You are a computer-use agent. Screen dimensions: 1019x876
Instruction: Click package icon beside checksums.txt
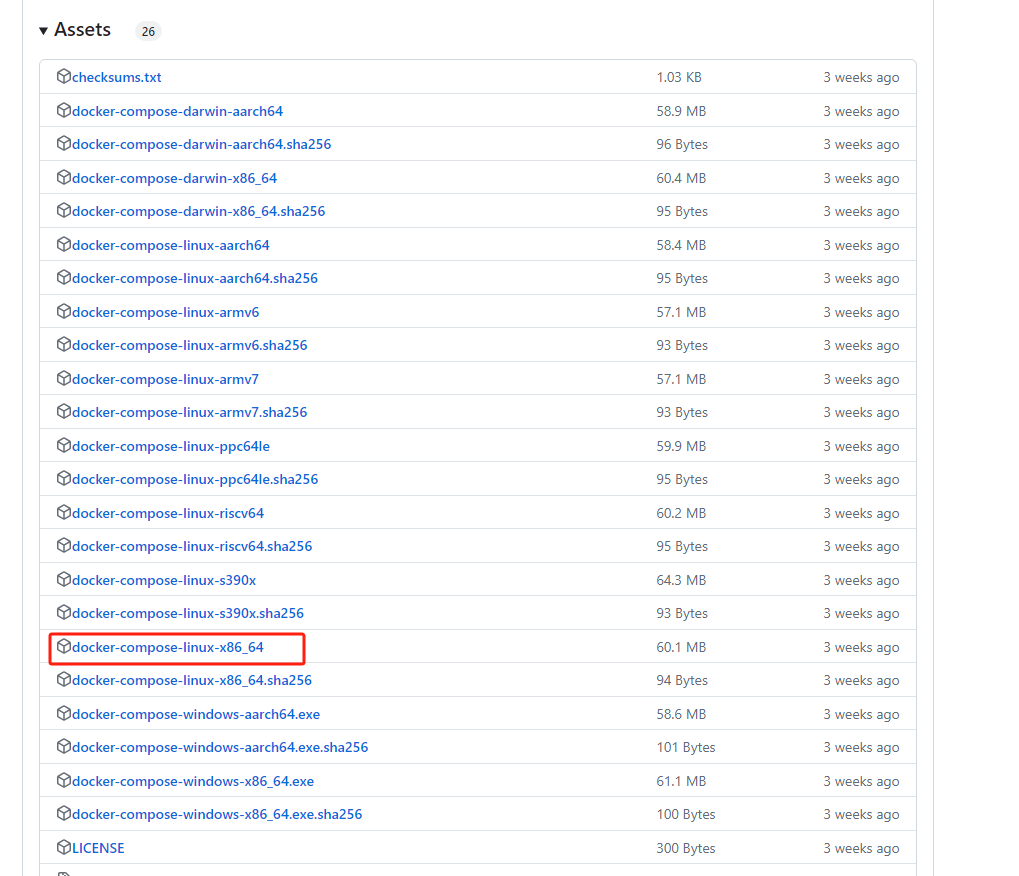coord(64,77)
